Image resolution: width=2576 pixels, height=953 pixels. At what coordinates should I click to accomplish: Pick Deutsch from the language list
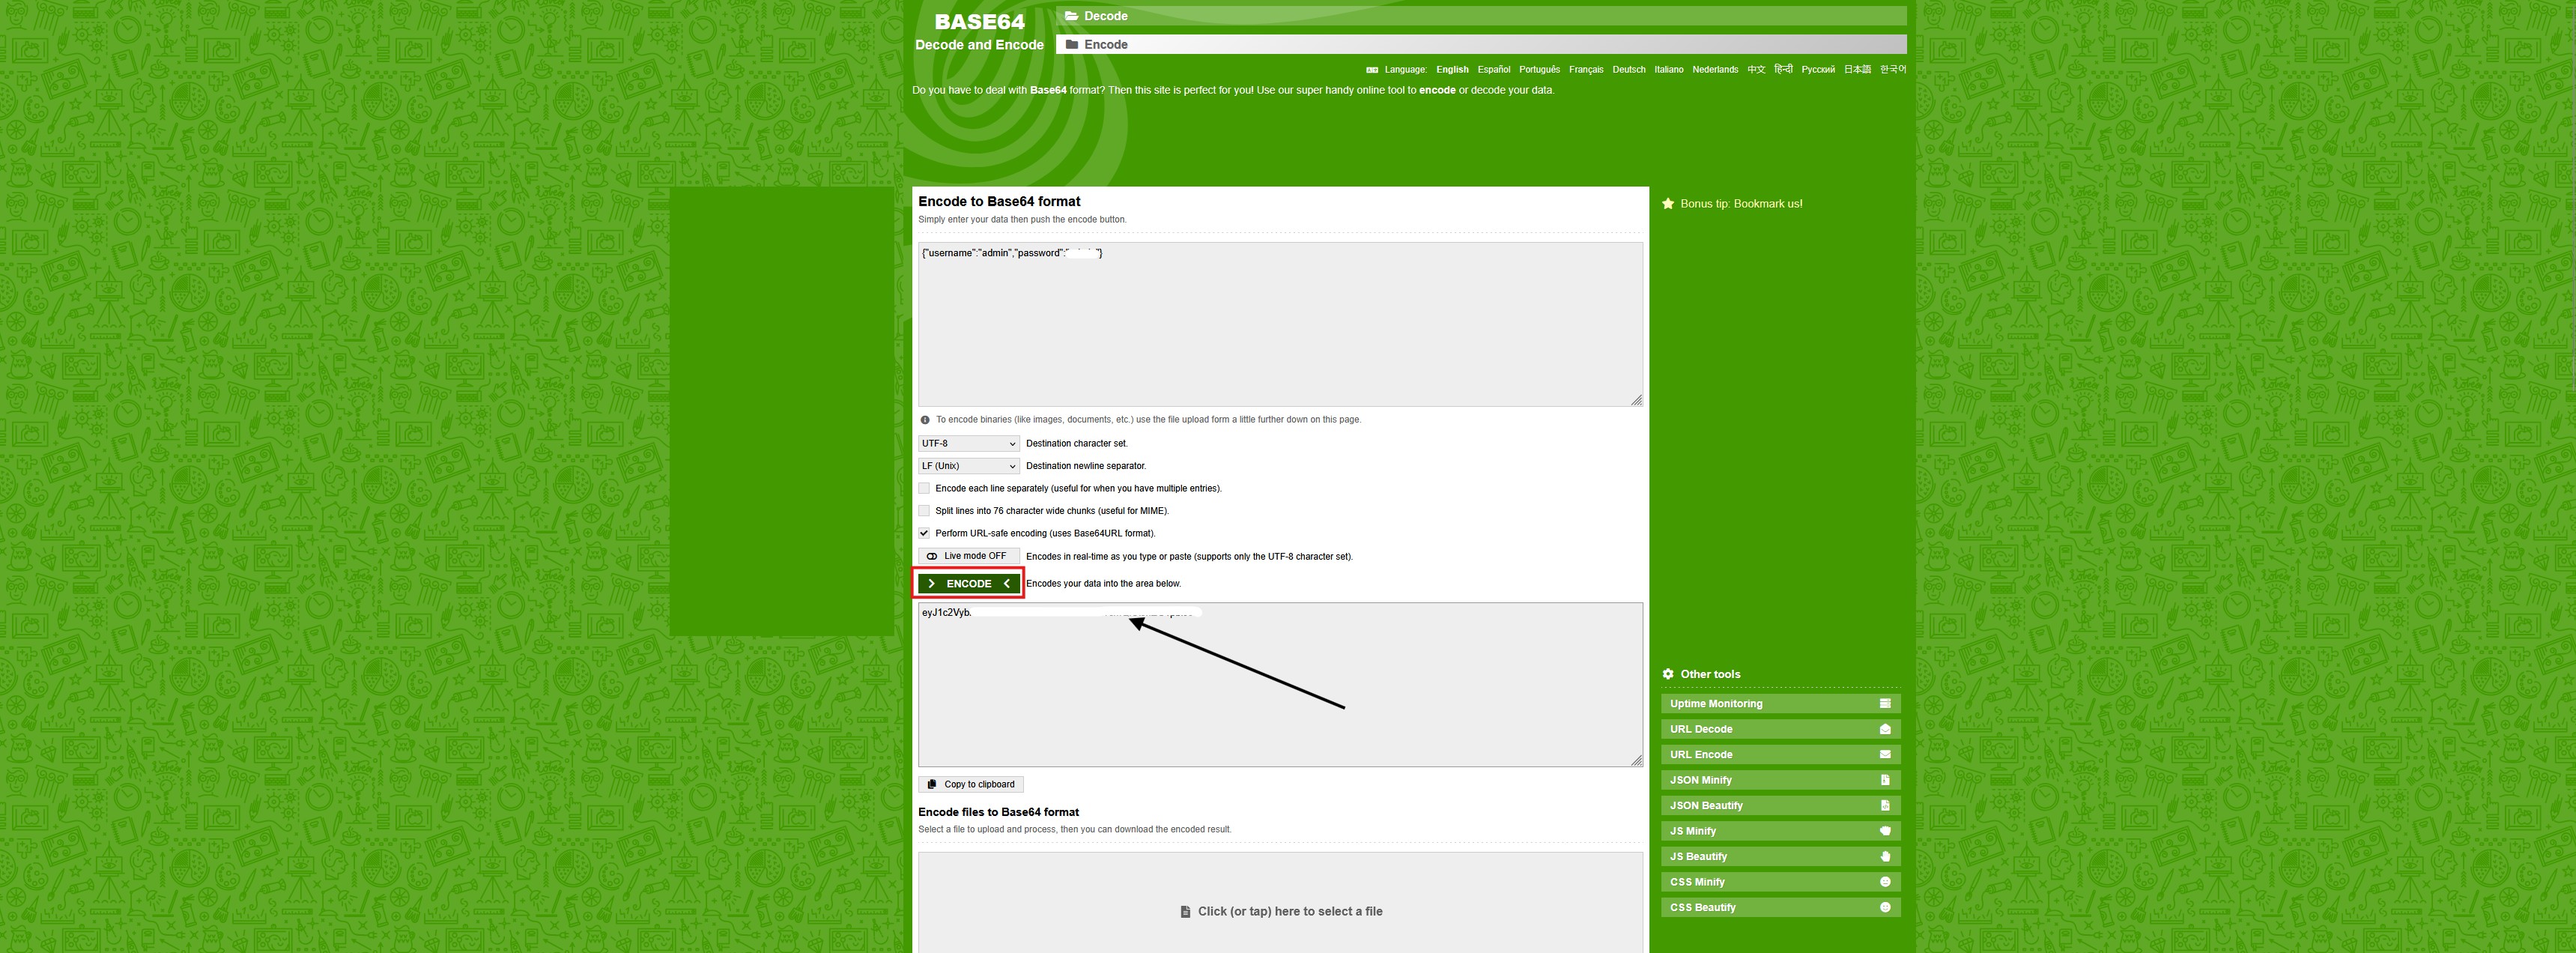tap(1629, 70)
